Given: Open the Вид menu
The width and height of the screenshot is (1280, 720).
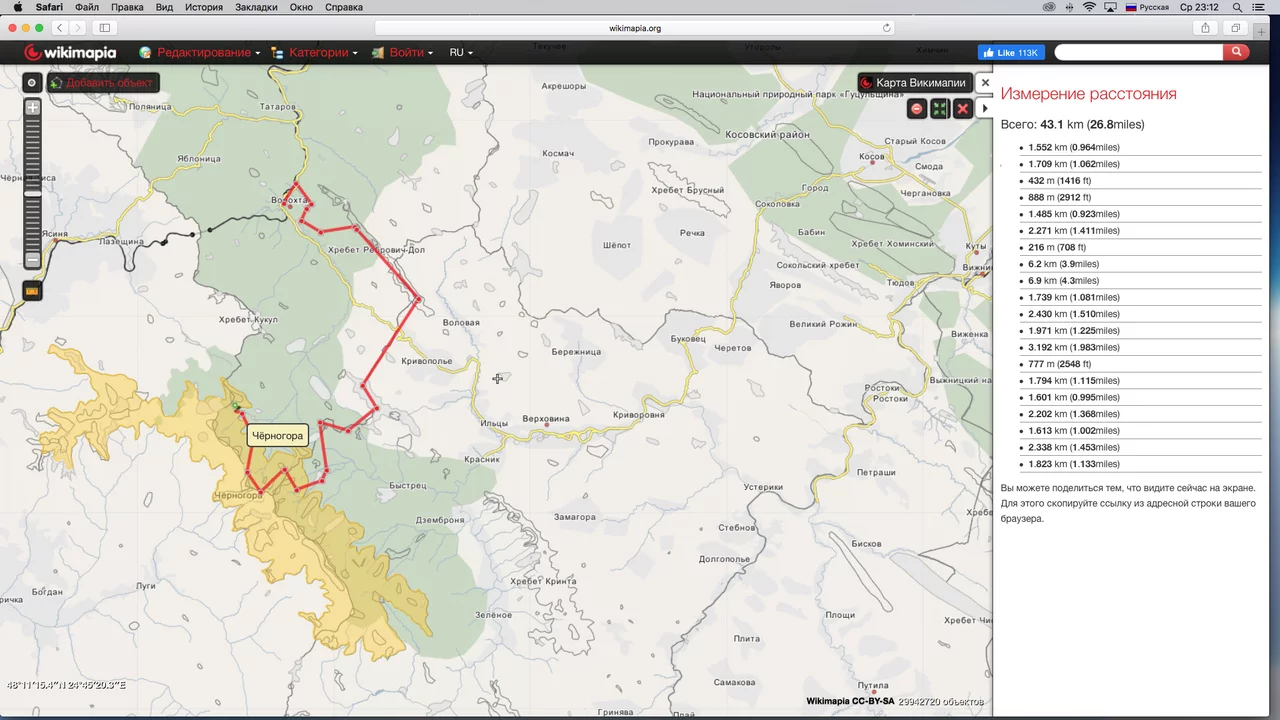Looking at the screenshot, I should (x=164, y=7).
